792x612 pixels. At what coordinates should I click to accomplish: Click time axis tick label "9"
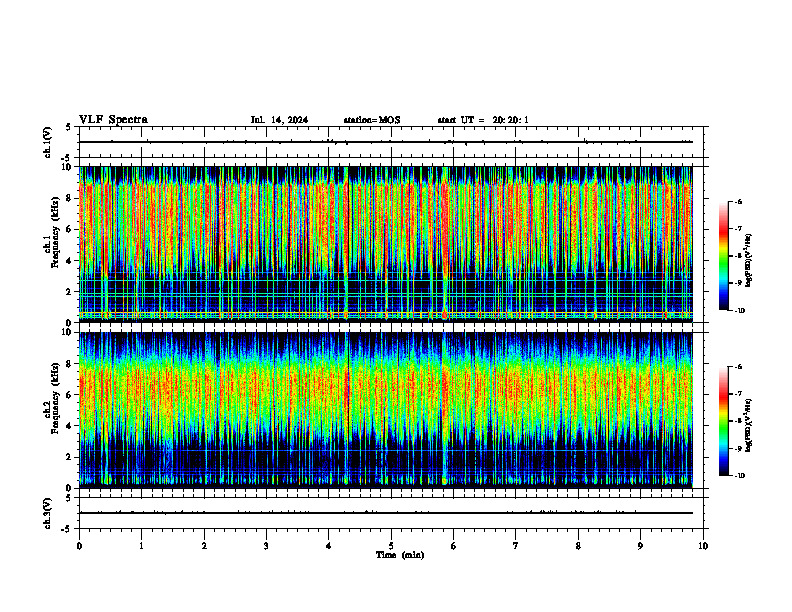[x=640, y=546]
